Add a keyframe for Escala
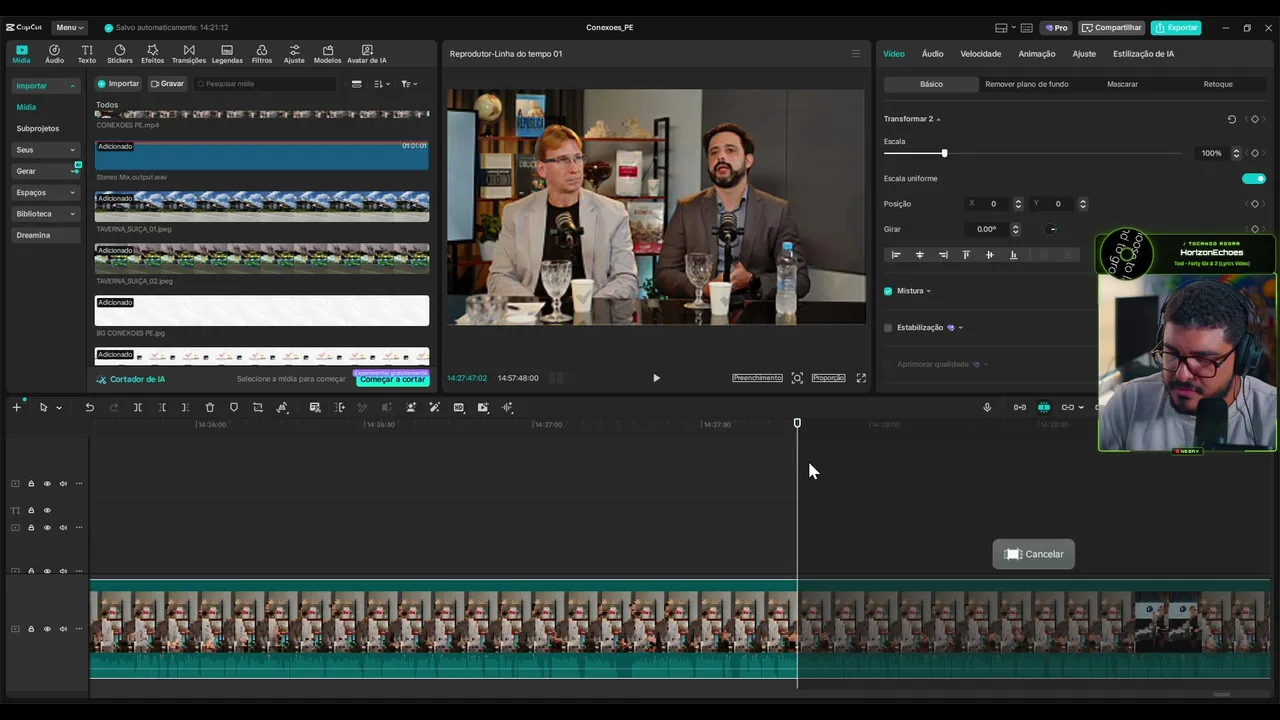Screen dimensions: 1280x720 tap(1255, 153)
